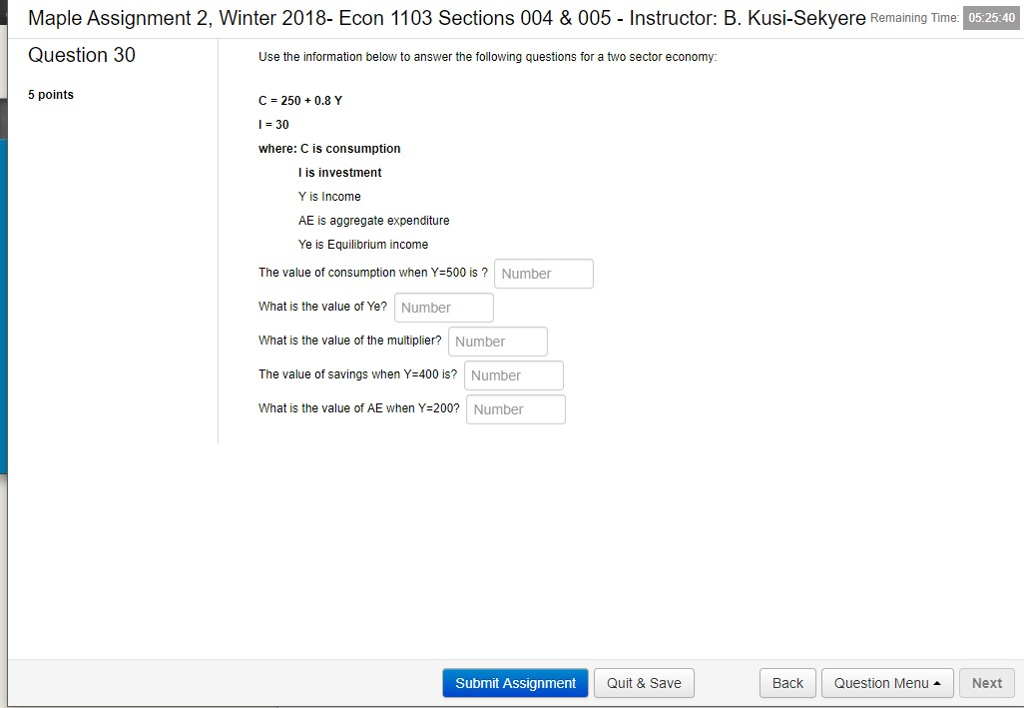Click the 5 points label
The height and width of the screenshot is (708, 1024).
pyautogui.click(x=51, y=95)
